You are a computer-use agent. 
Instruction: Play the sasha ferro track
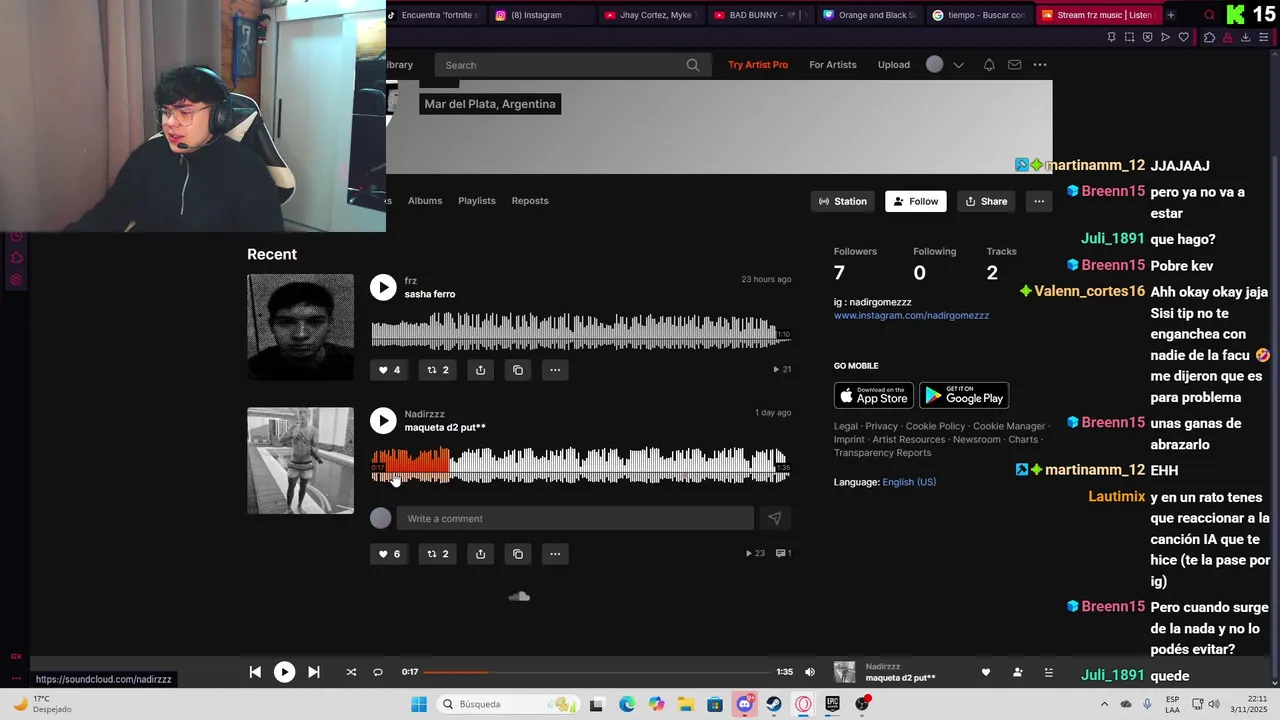click(x=383, y=288)
